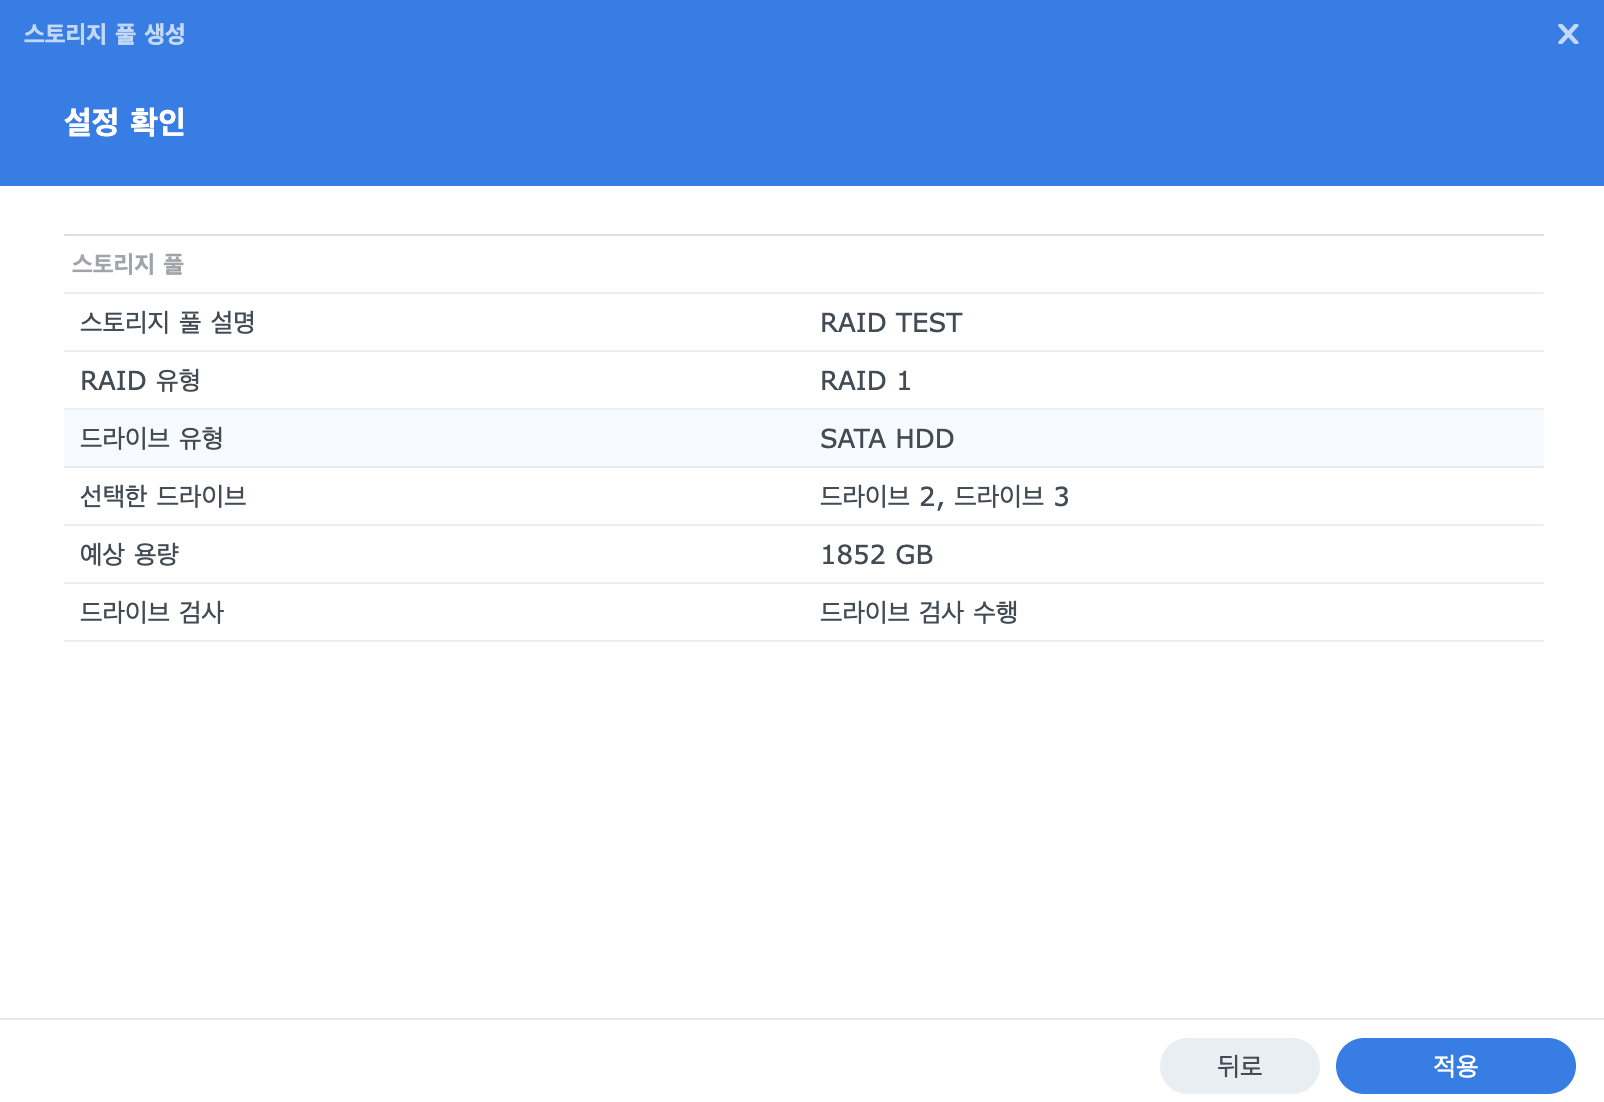The width and height of the screenshot is (1604, 1102).
Task: Select the 예상 용량 label
Action: pos(129,554)
